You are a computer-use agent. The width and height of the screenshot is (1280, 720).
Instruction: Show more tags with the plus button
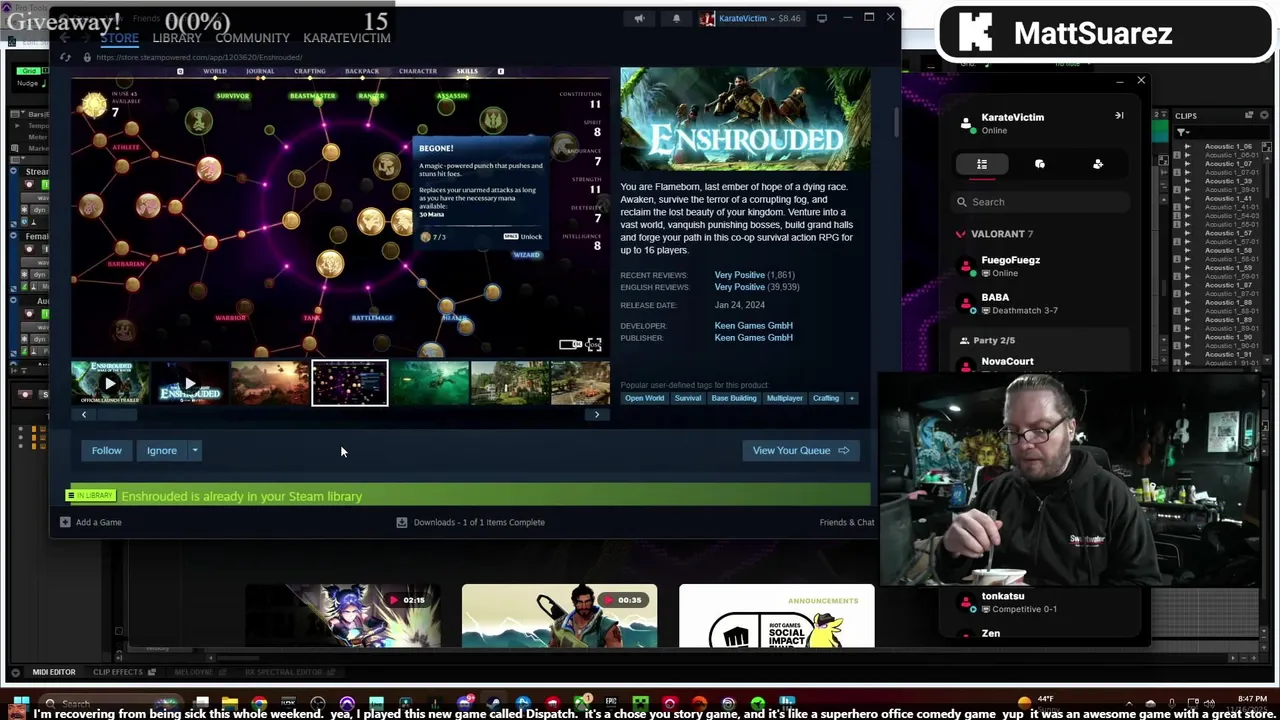click(x=851, y=398)
